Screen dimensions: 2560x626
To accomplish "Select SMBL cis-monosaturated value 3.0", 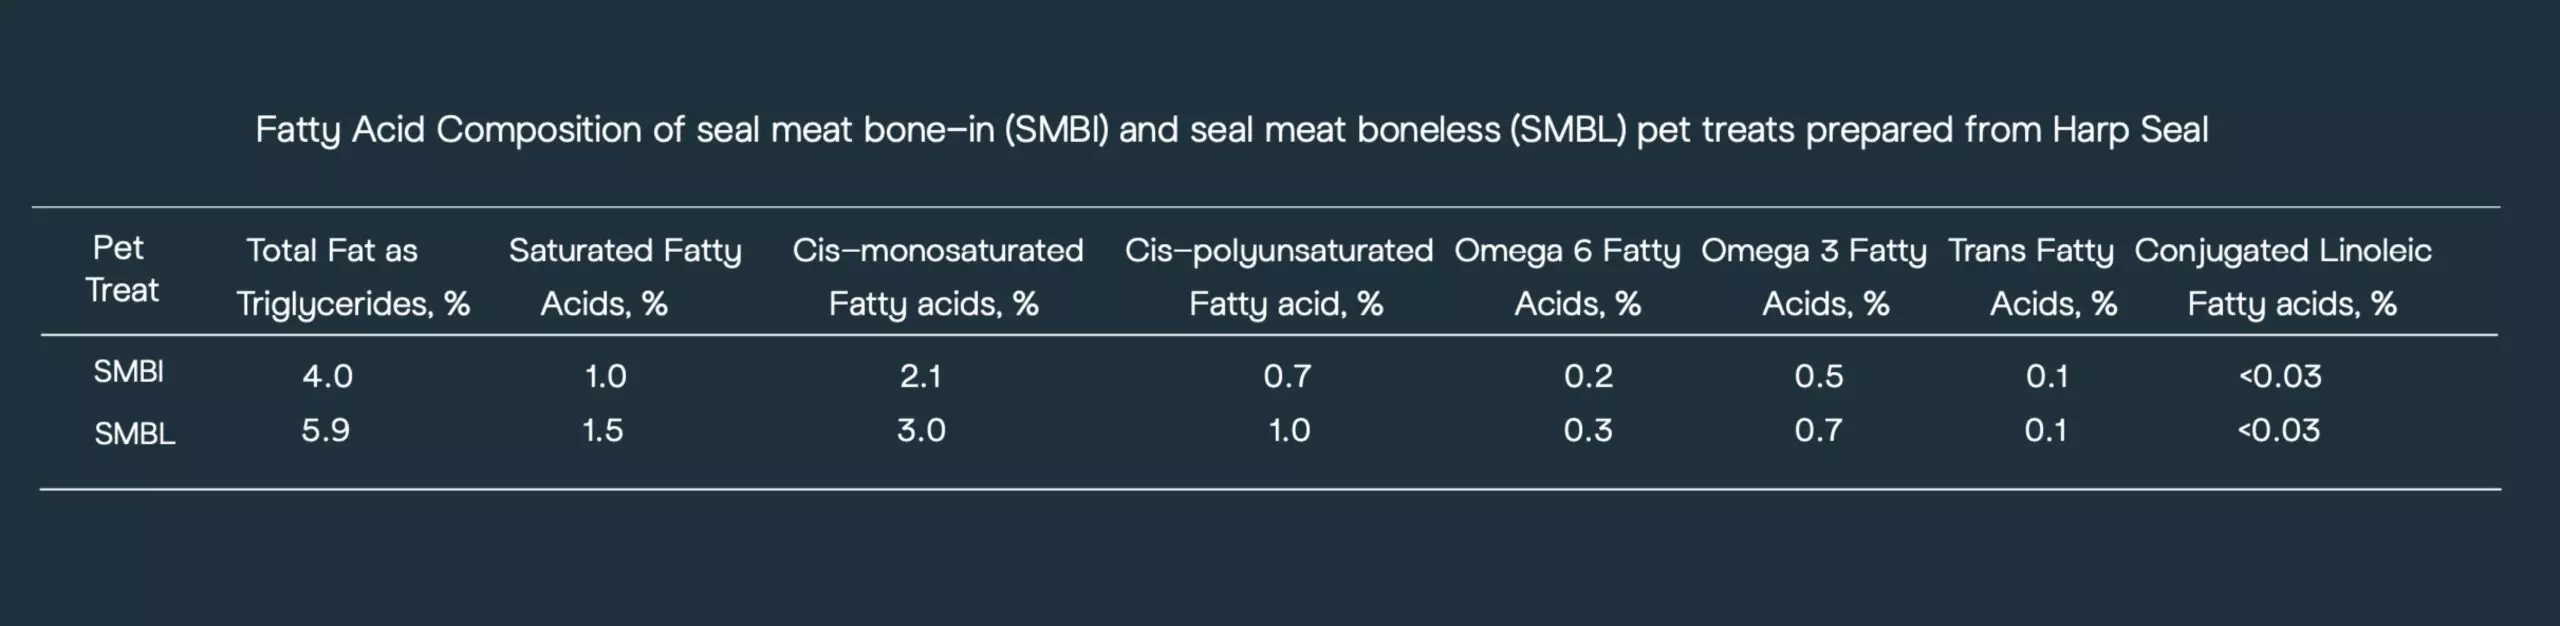I will [x=920, y=431].
